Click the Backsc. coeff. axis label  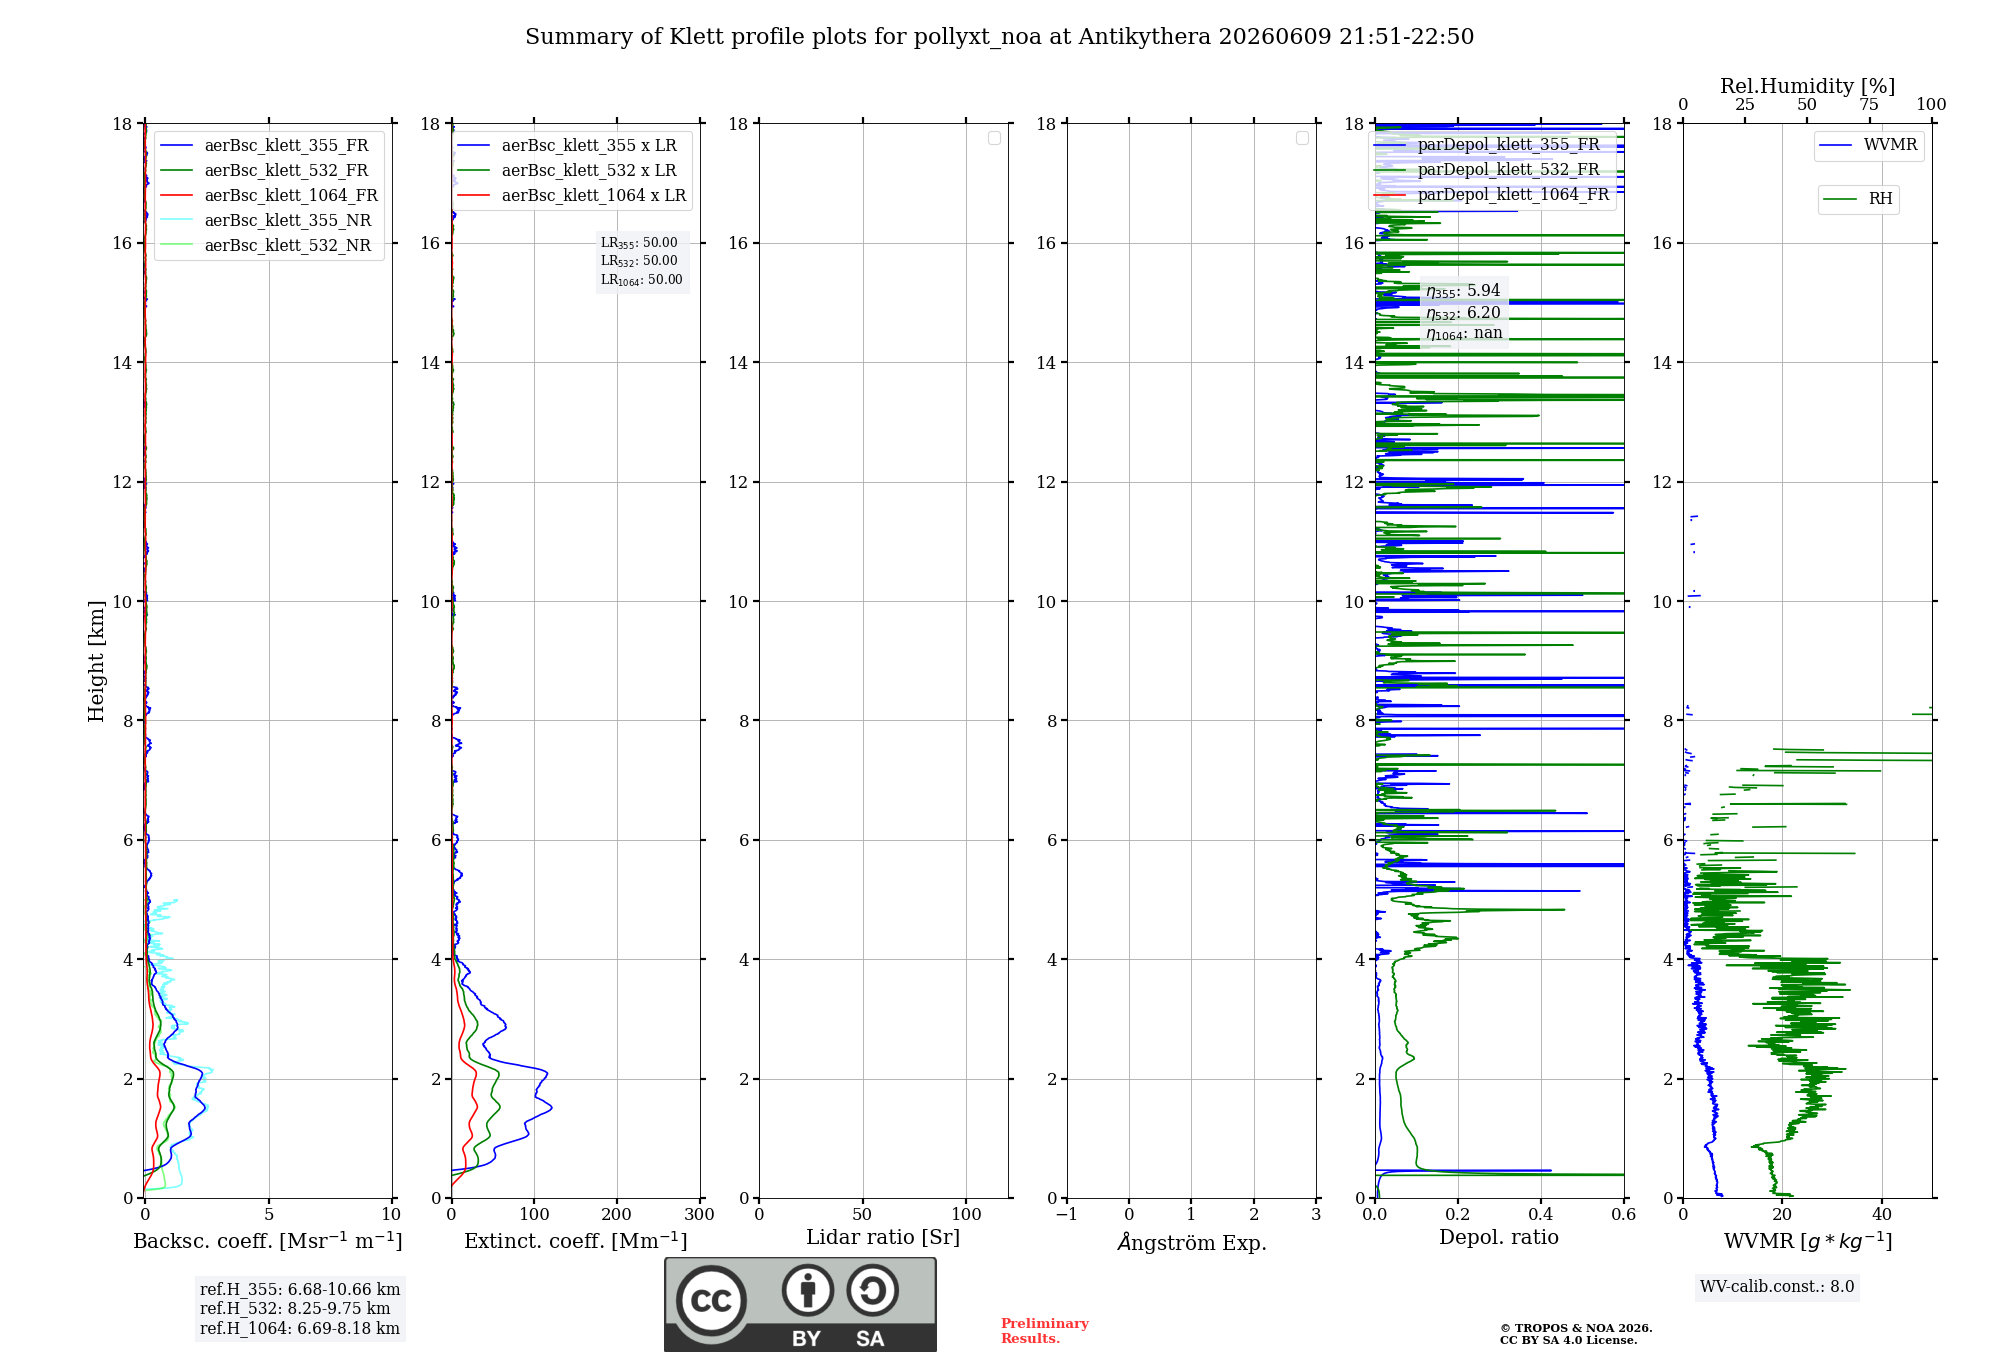268,1241
